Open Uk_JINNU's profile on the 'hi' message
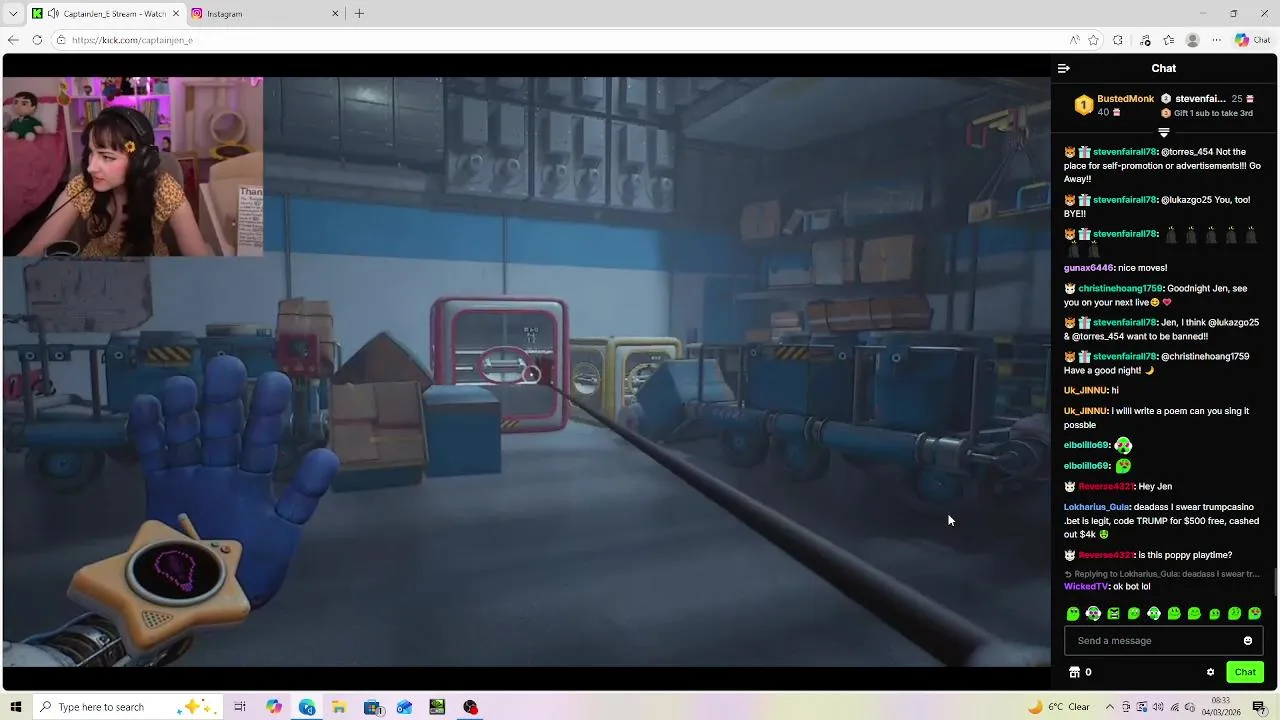This screenshot has width=1280, height=720. [x=1086, y=391]
